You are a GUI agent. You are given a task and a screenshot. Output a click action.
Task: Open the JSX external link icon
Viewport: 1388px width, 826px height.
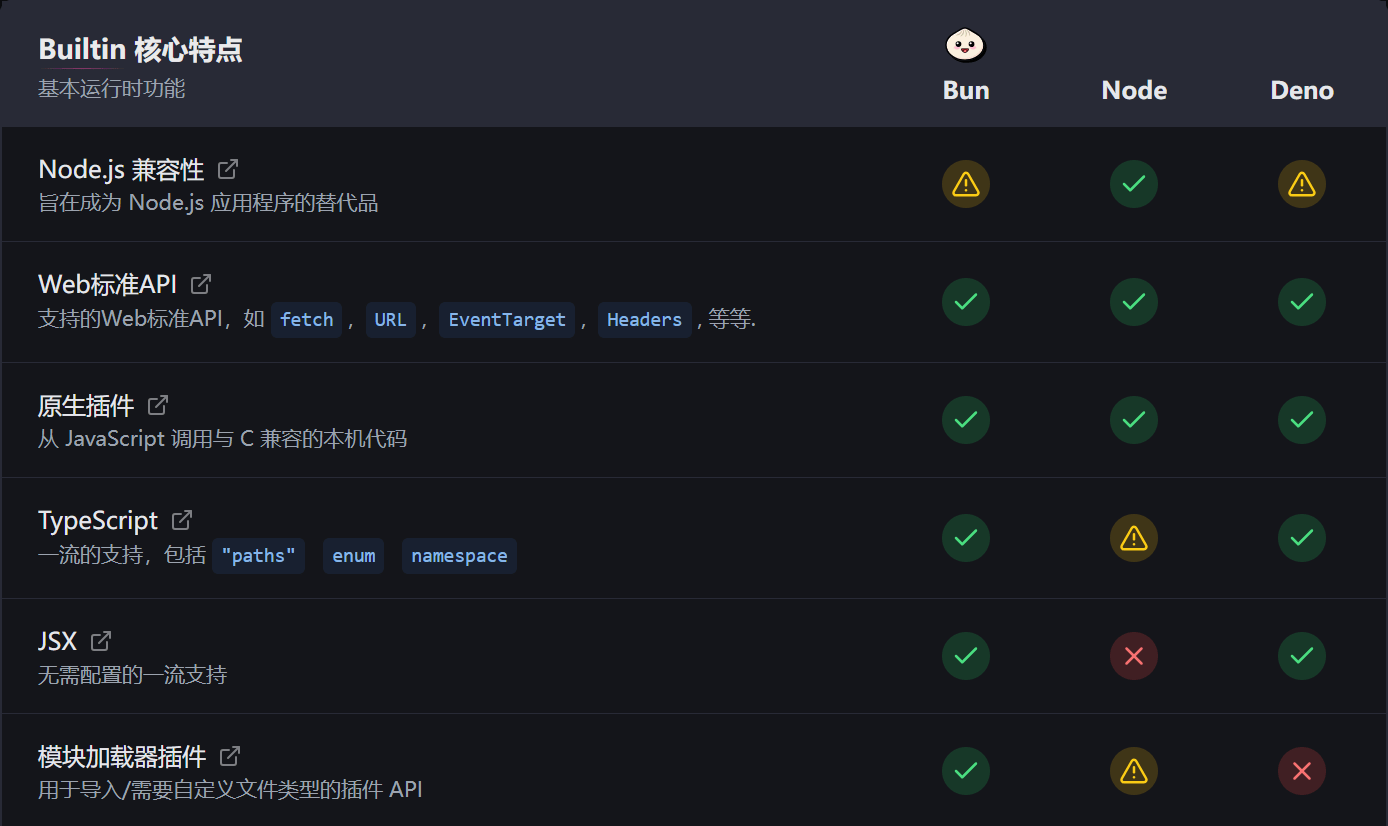[x=101, y=640]
